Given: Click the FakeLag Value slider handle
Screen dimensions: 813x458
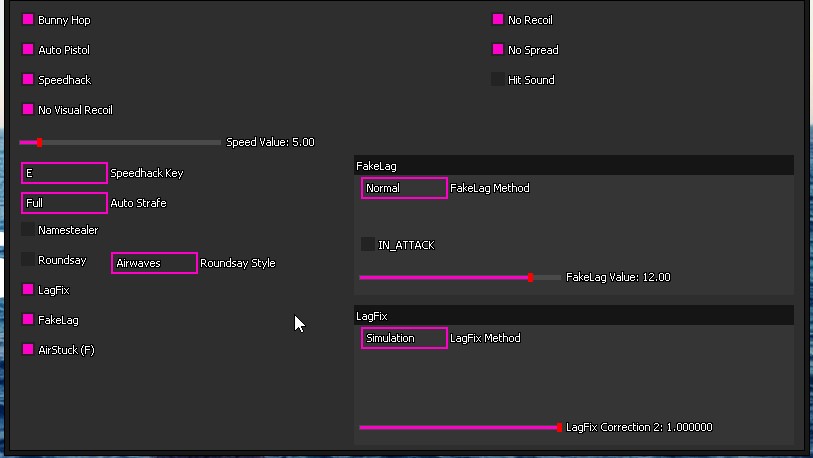Looking at the screenshot, I should pyautogui.click(x=530, y=277).
